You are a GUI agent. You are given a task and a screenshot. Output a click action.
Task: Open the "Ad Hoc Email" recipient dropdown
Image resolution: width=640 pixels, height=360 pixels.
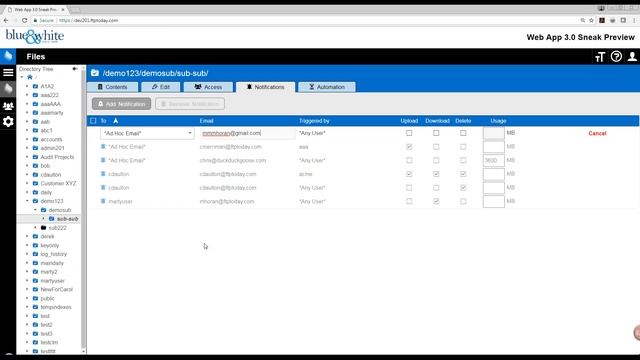point(147,133)
